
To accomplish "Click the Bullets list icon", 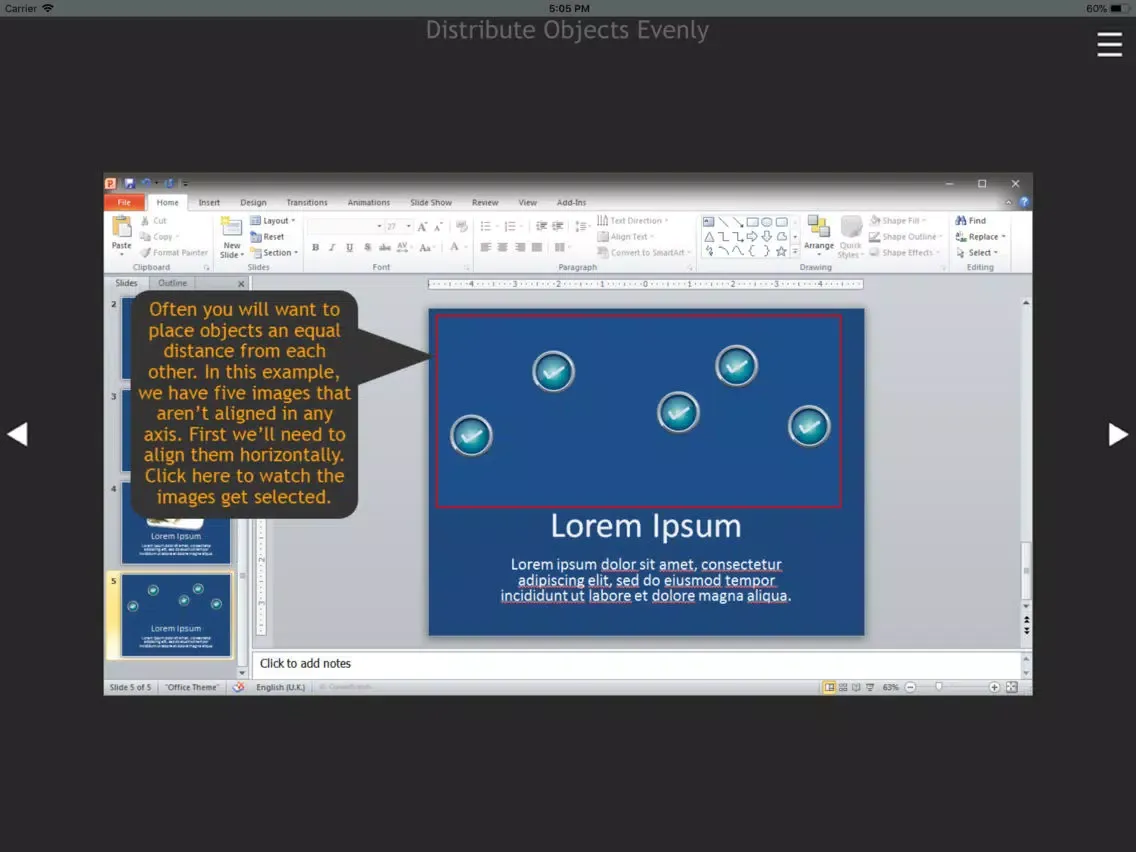I will 485,227.
